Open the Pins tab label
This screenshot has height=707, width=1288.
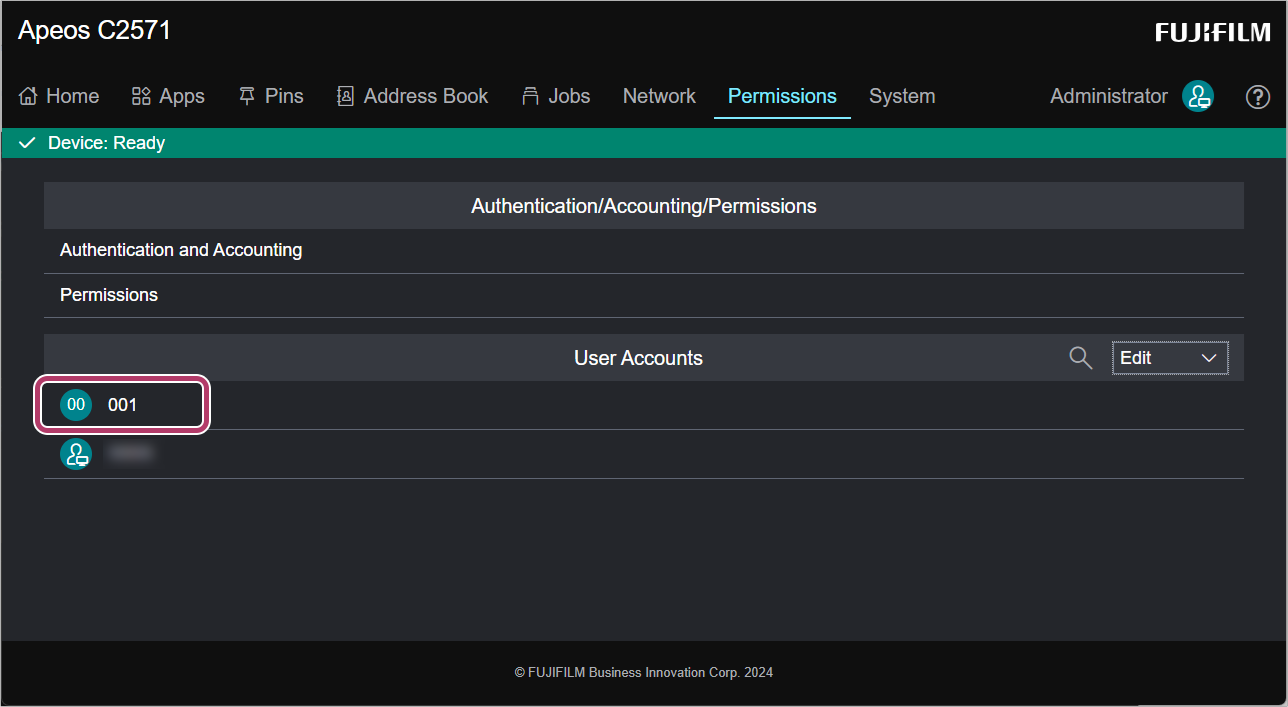click(x=285, y=96)
